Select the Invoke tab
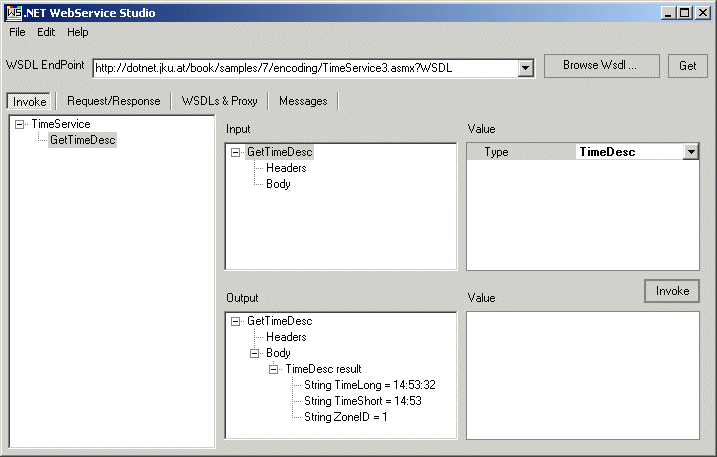Screen dimensions: 717x457 (30, 102)
